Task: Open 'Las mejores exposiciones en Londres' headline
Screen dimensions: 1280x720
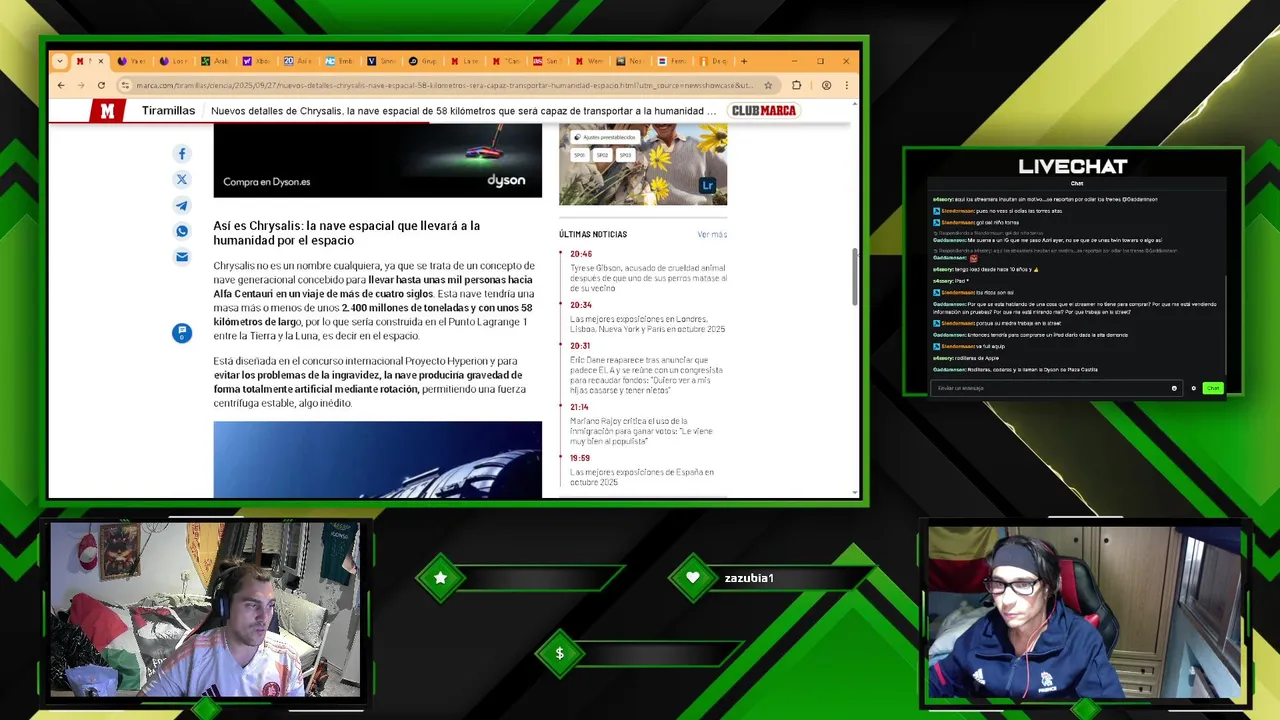Action: point(647,324)
